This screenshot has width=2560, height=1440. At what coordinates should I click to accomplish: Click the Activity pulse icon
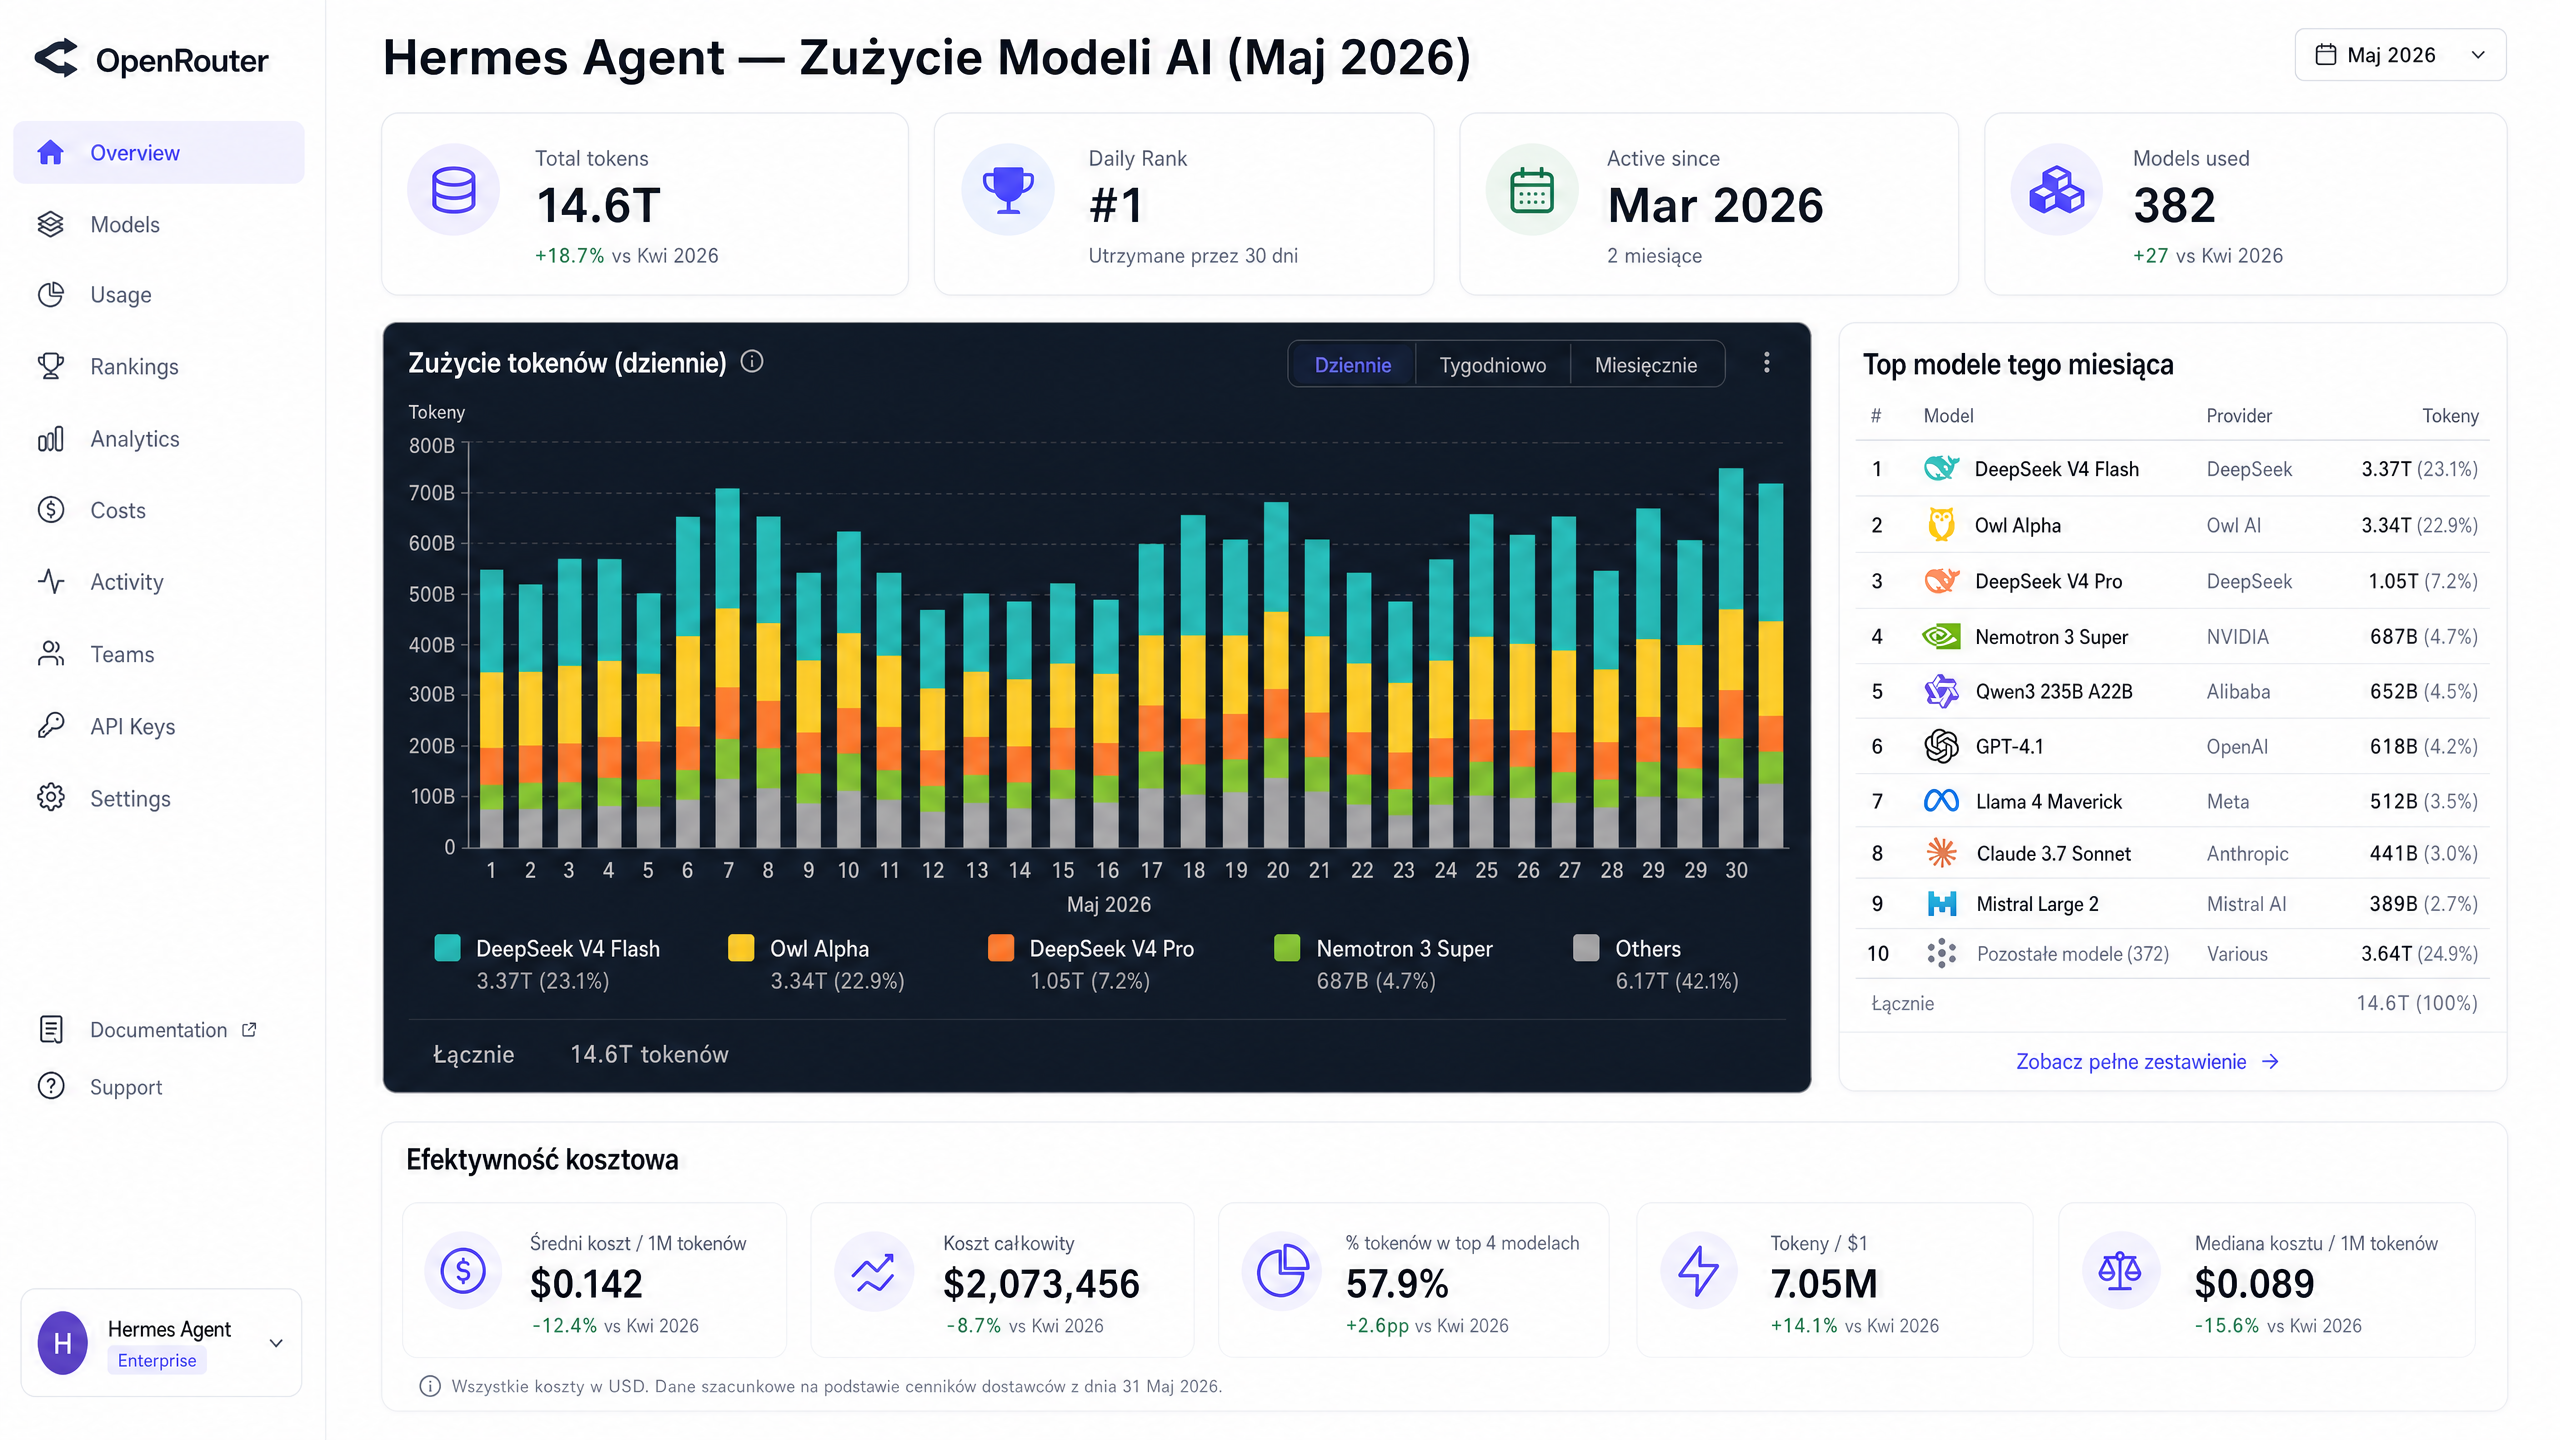click(50, 581)
